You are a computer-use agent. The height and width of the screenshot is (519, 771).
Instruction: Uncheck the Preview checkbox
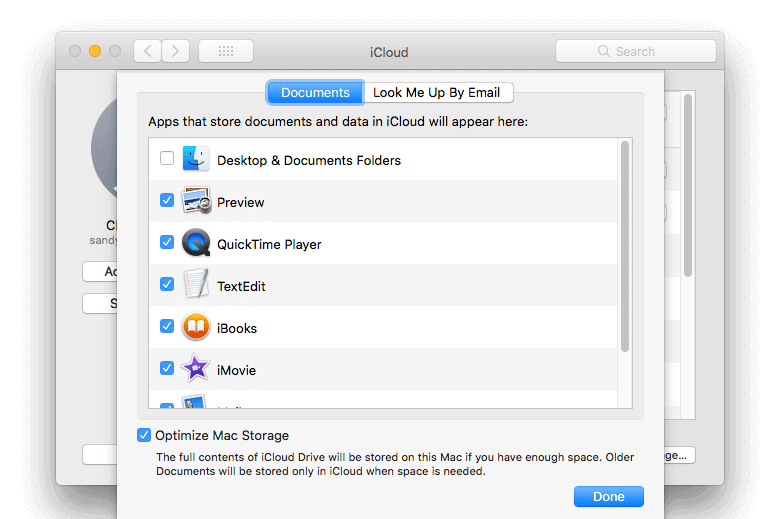[x=167, y=200]
